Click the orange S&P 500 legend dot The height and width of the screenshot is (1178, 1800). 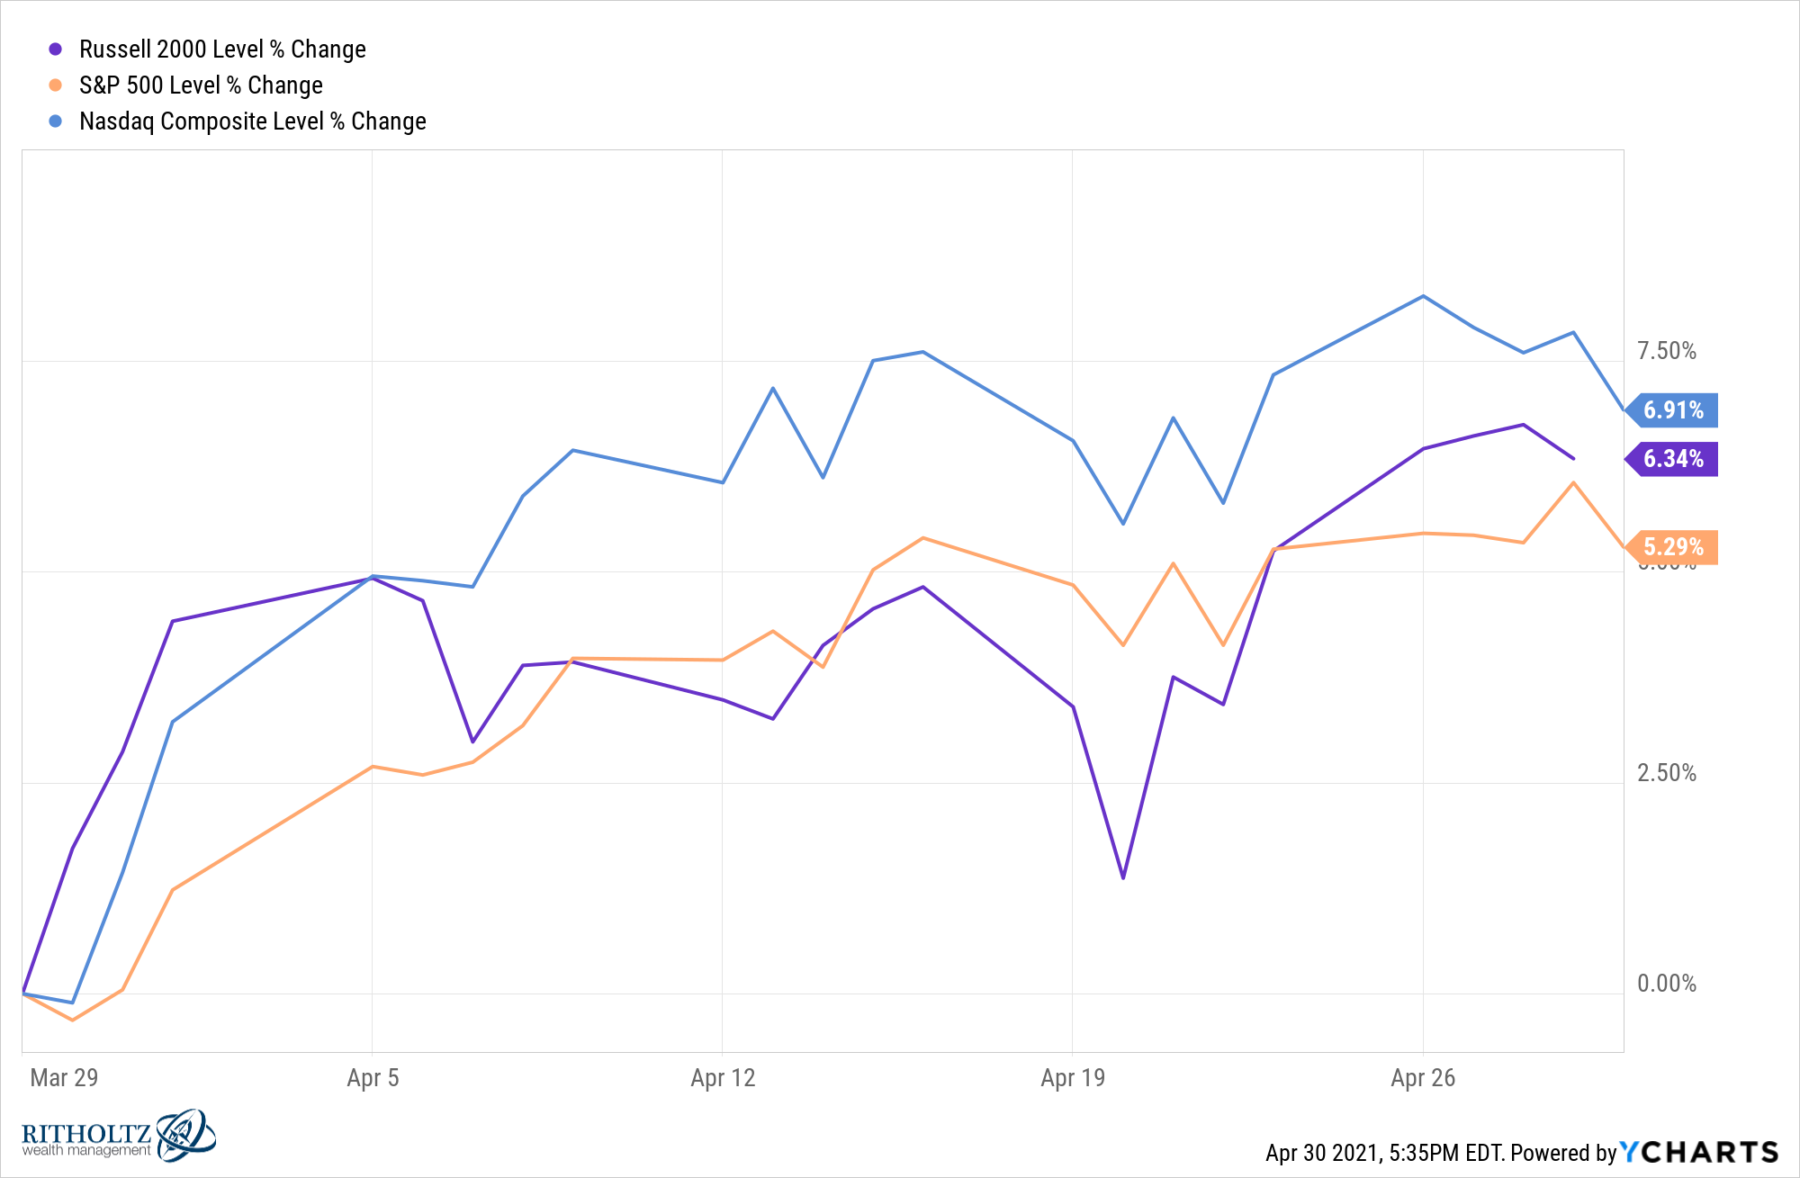pyautogui.click(x=56, y=85)
